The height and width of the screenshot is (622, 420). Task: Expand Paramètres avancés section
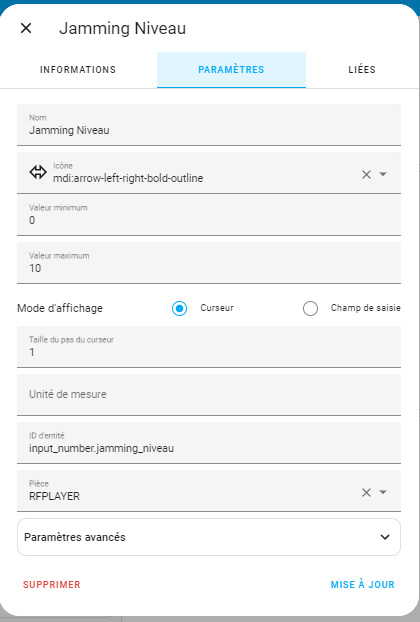[x=209, y=537]
